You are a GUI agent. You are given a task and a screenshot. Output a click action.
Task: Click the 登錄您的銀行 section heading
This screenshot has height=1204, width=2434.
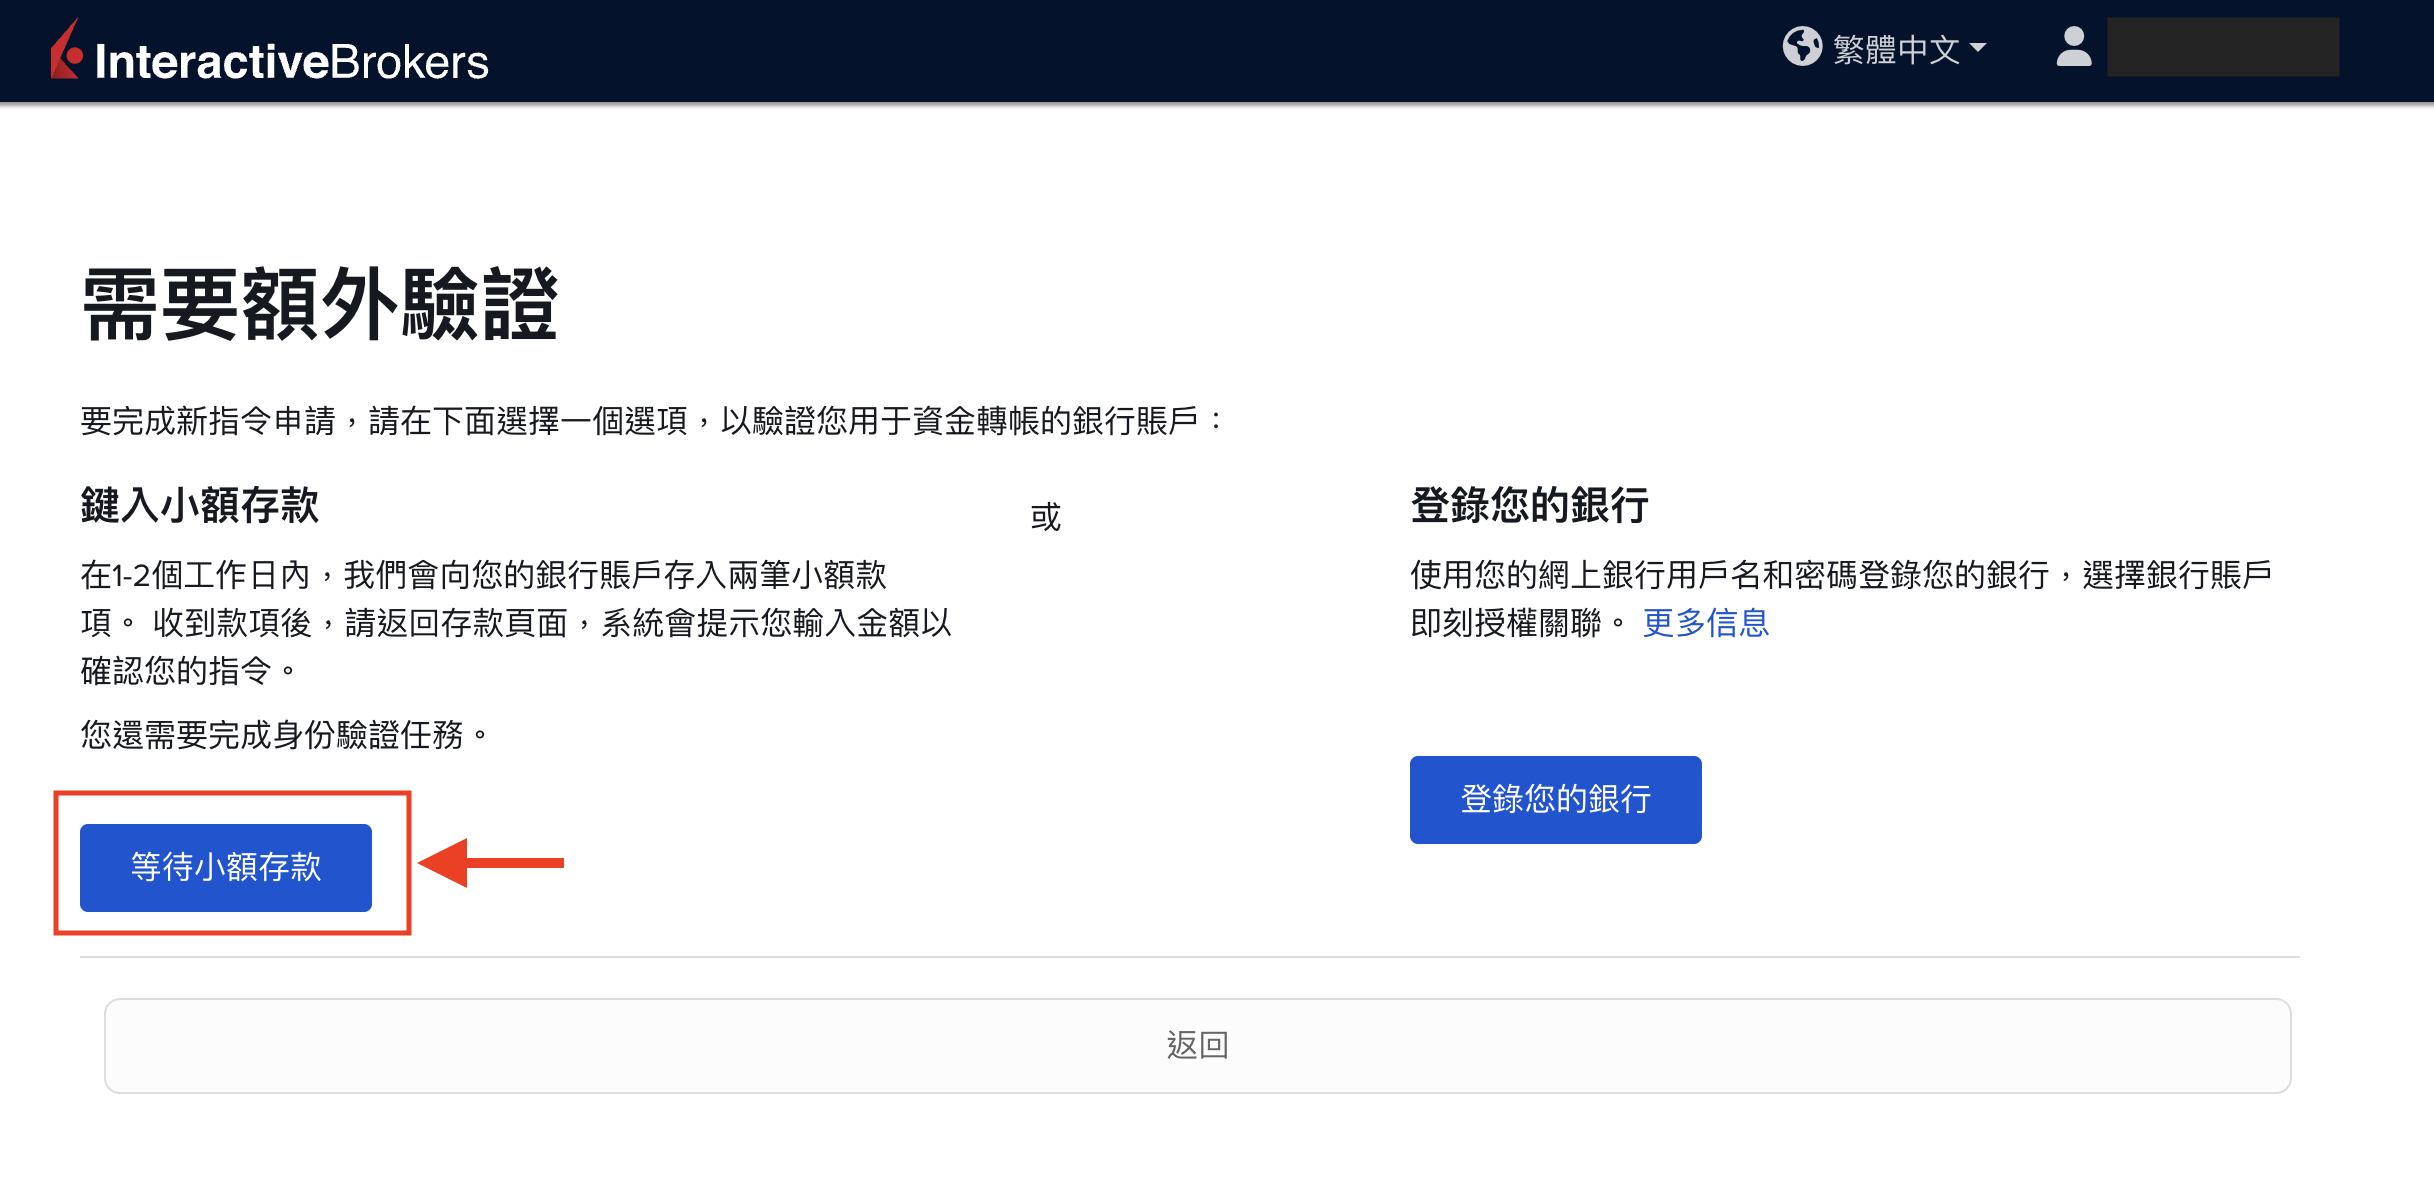tap(1529, 505)
